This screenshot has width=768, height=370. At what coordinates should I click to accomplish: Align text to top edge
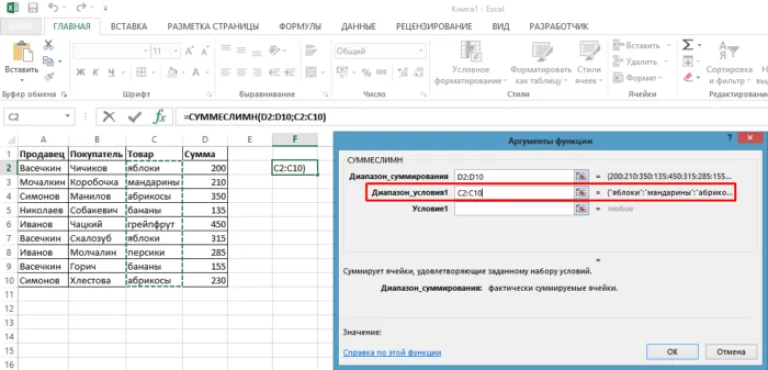pyautogui.click(x=226, y=49)
